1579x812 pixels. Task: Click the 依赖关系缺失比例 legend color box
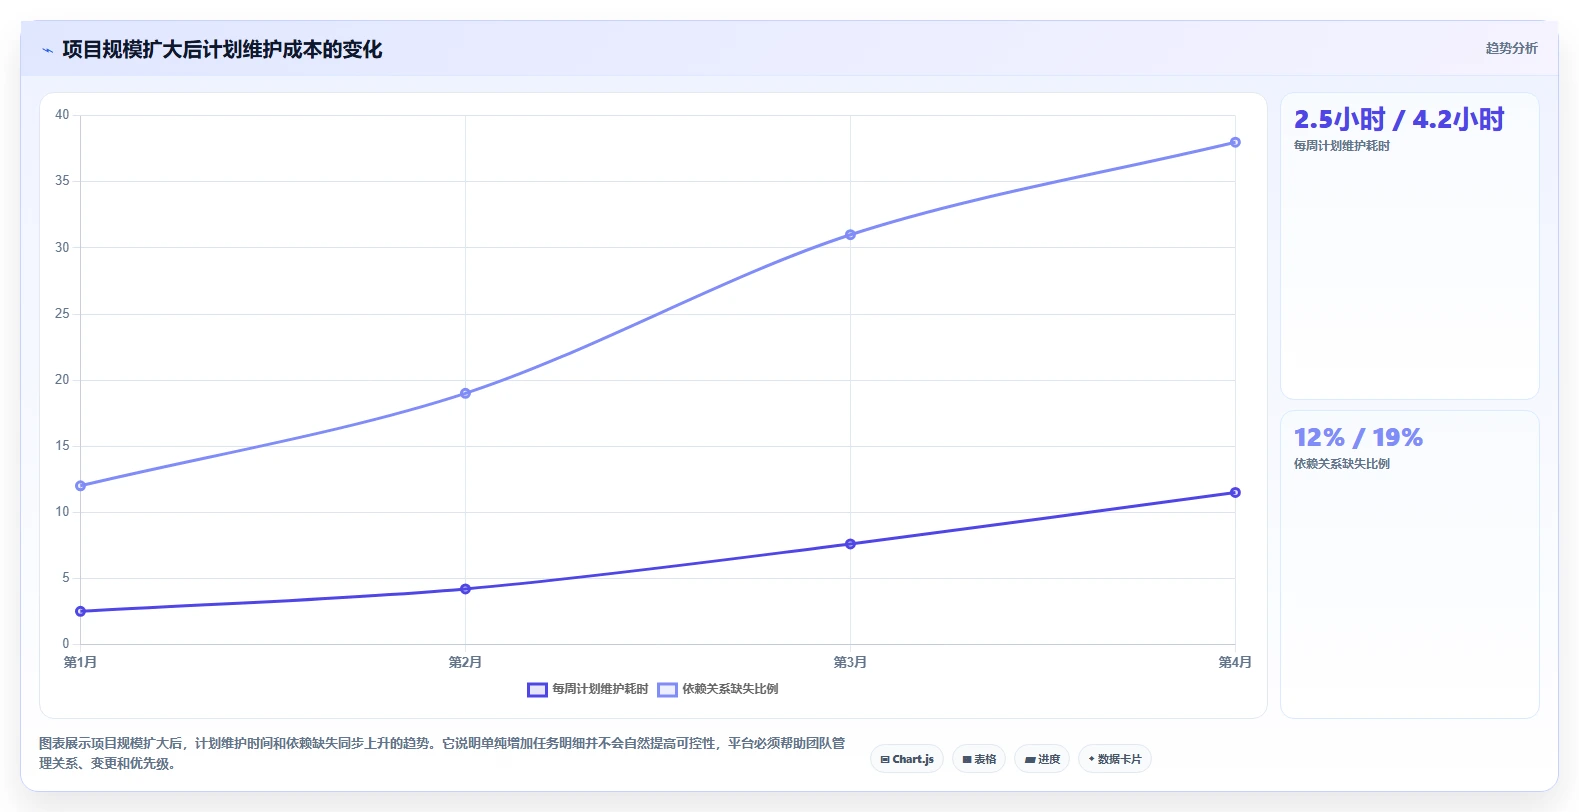[x=667, y=689]
